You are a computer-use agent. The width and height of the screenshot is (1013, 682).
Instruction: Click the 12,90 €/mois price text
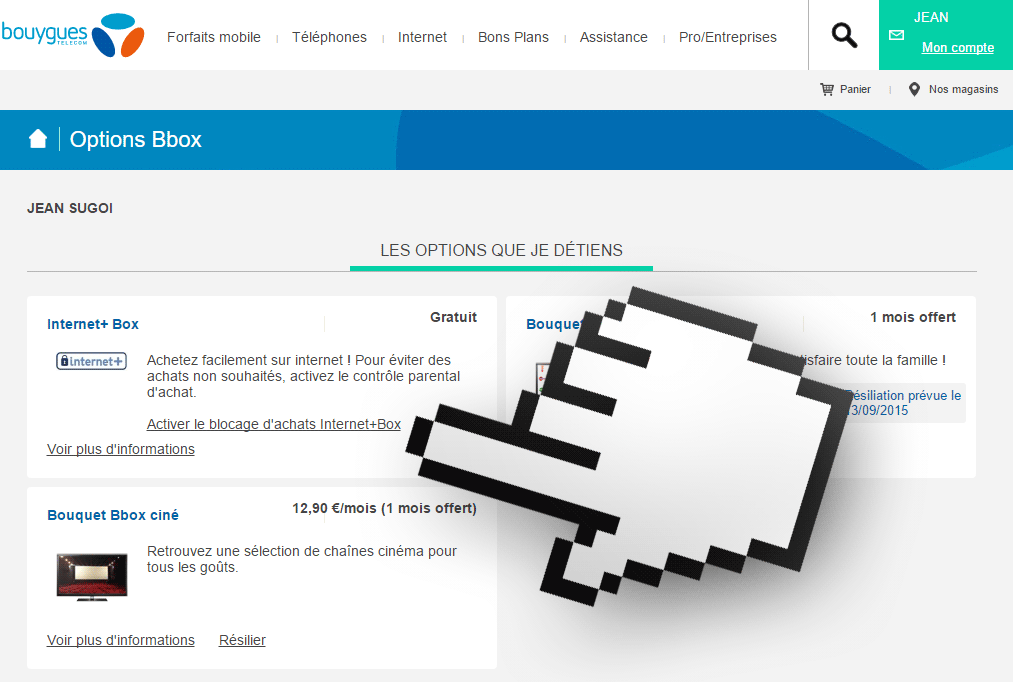pyautogui.click(x=384, y=508)
